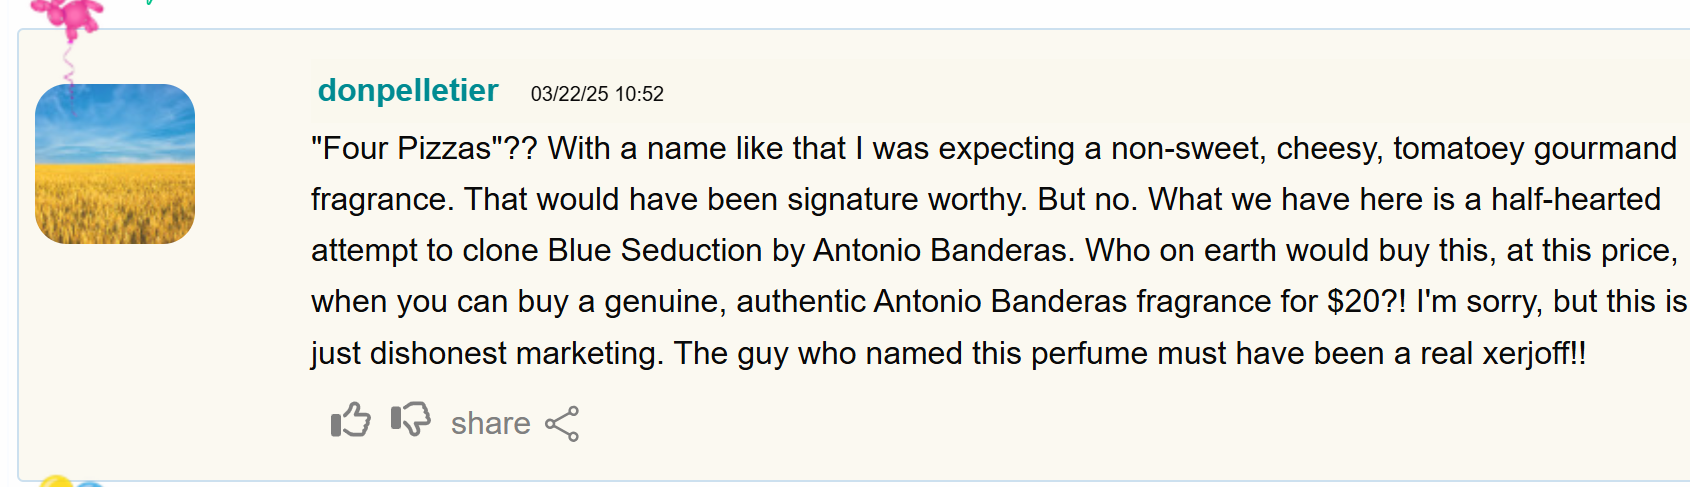Dislike the review with thumbs down

coord(410,420)
